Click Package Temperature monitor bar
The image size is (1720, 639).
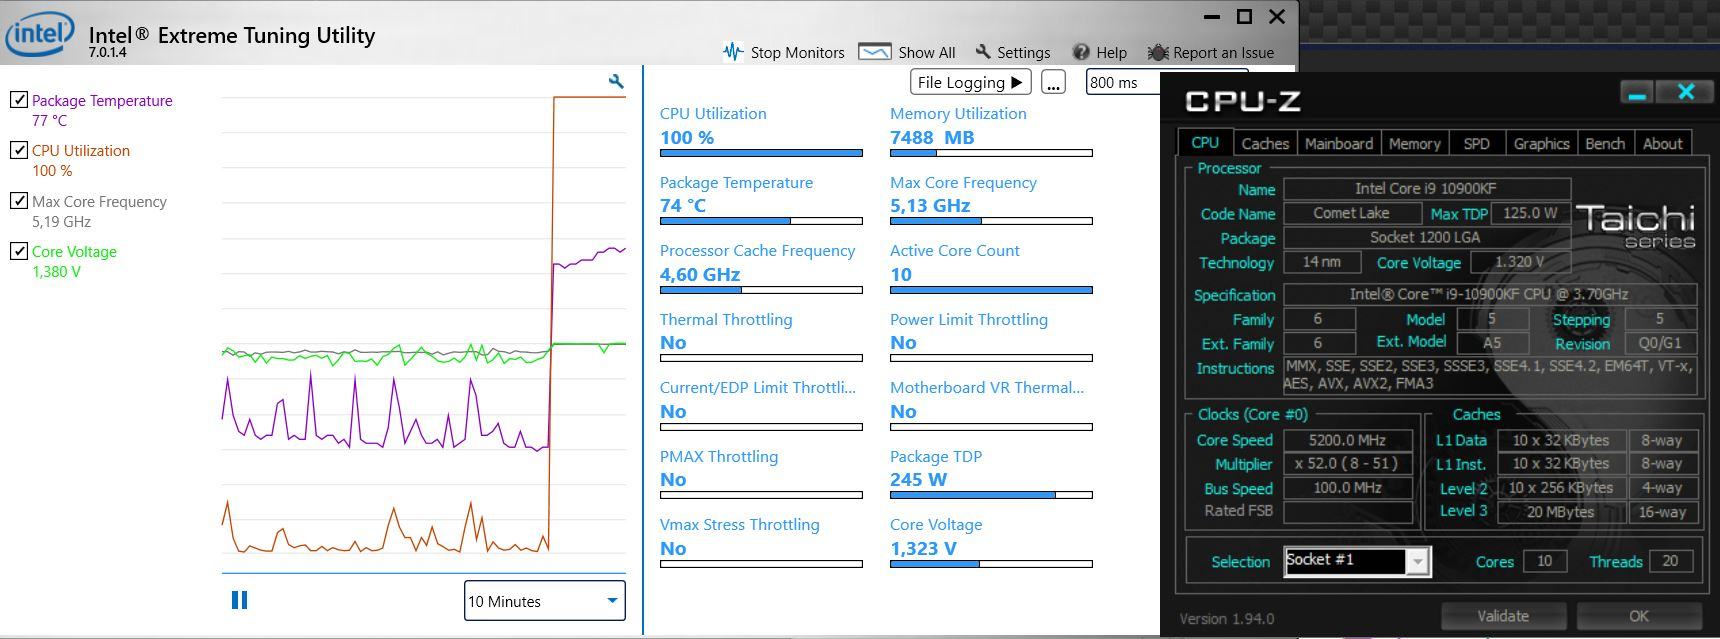coord(761,221)
